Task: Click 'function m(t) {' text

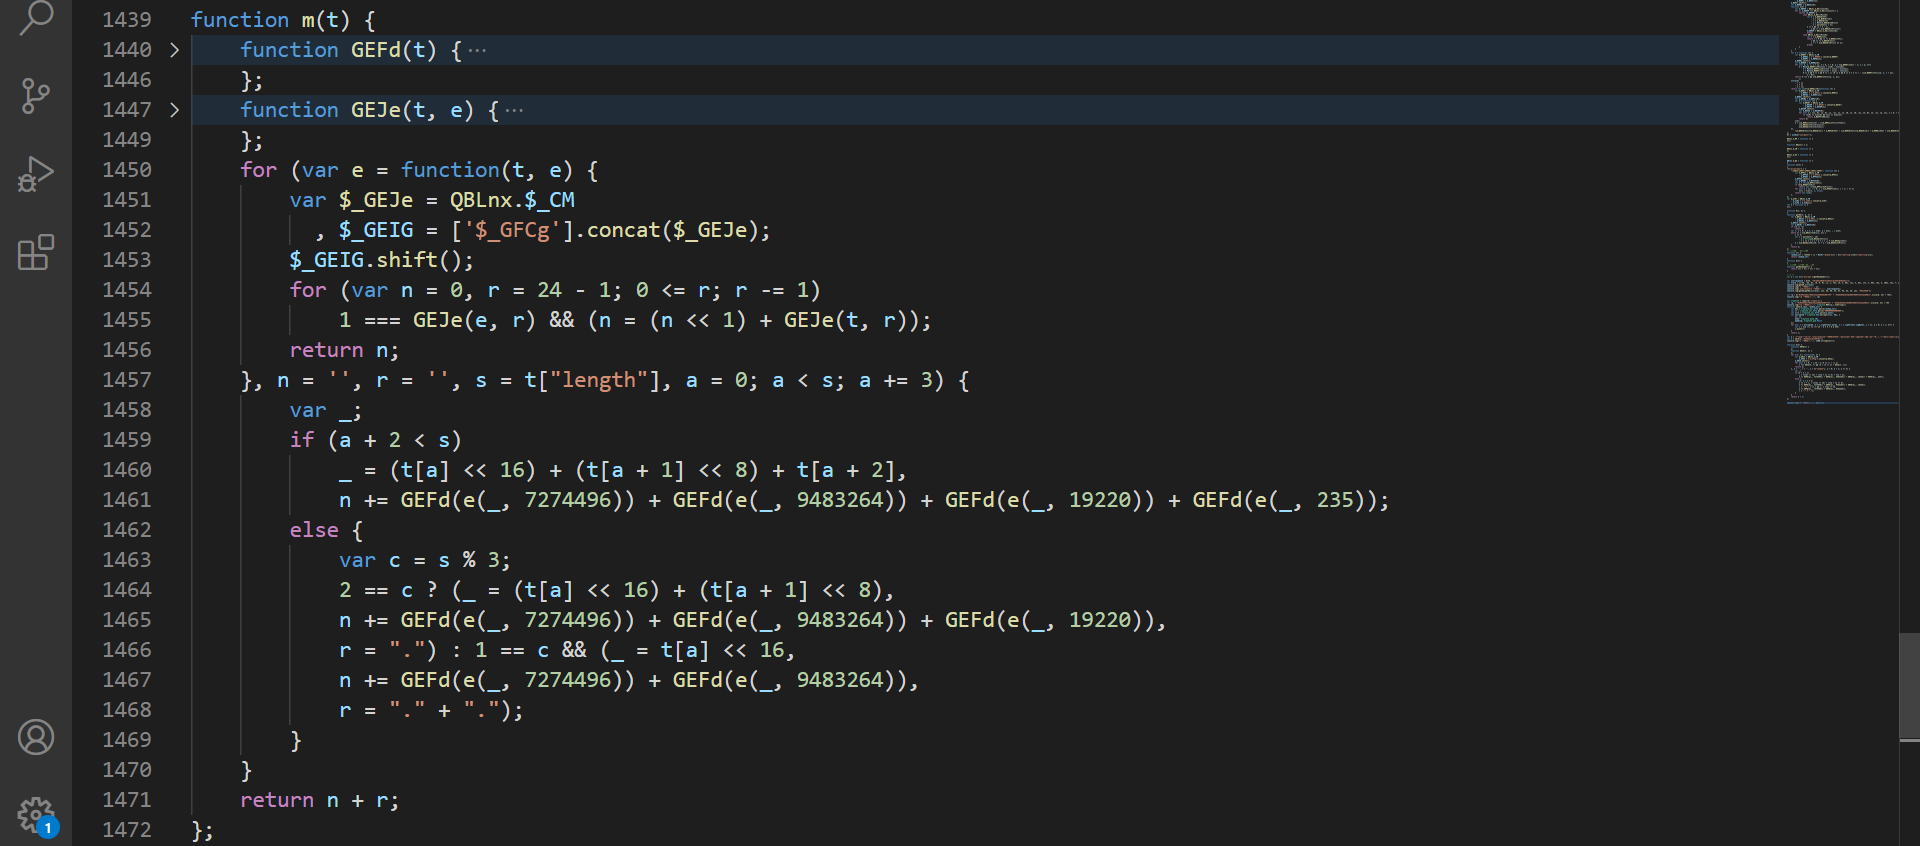Action: coord(283,20)
